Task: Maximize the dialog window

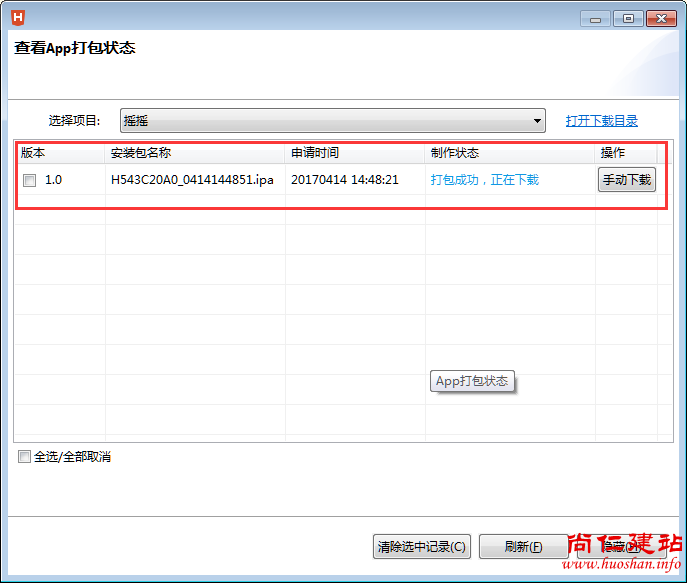Action: [x=628, y=18]
